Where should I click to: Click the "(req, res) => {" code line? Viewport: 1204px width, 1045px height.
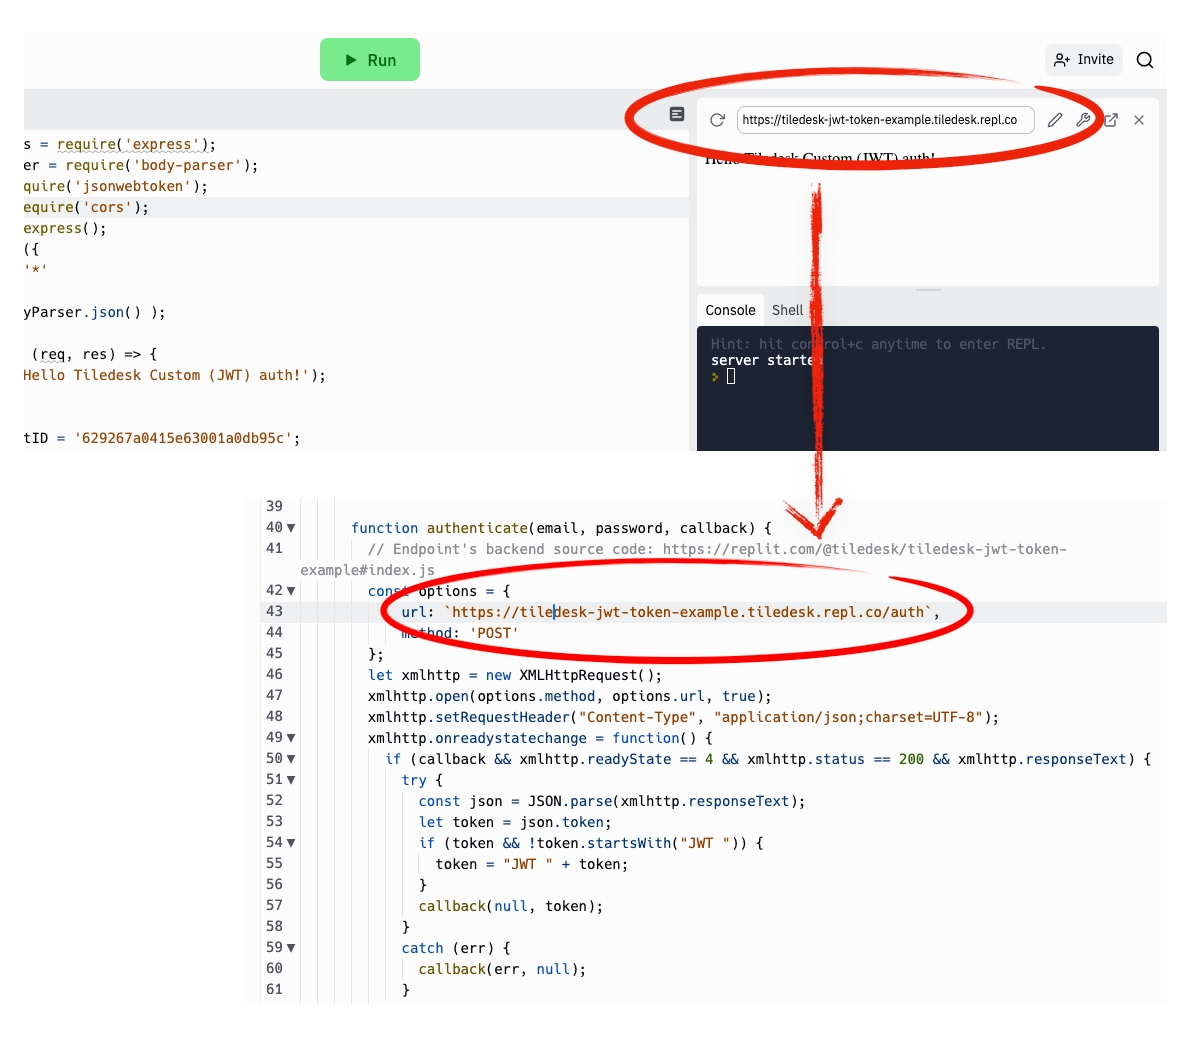[x=95, y=354]
